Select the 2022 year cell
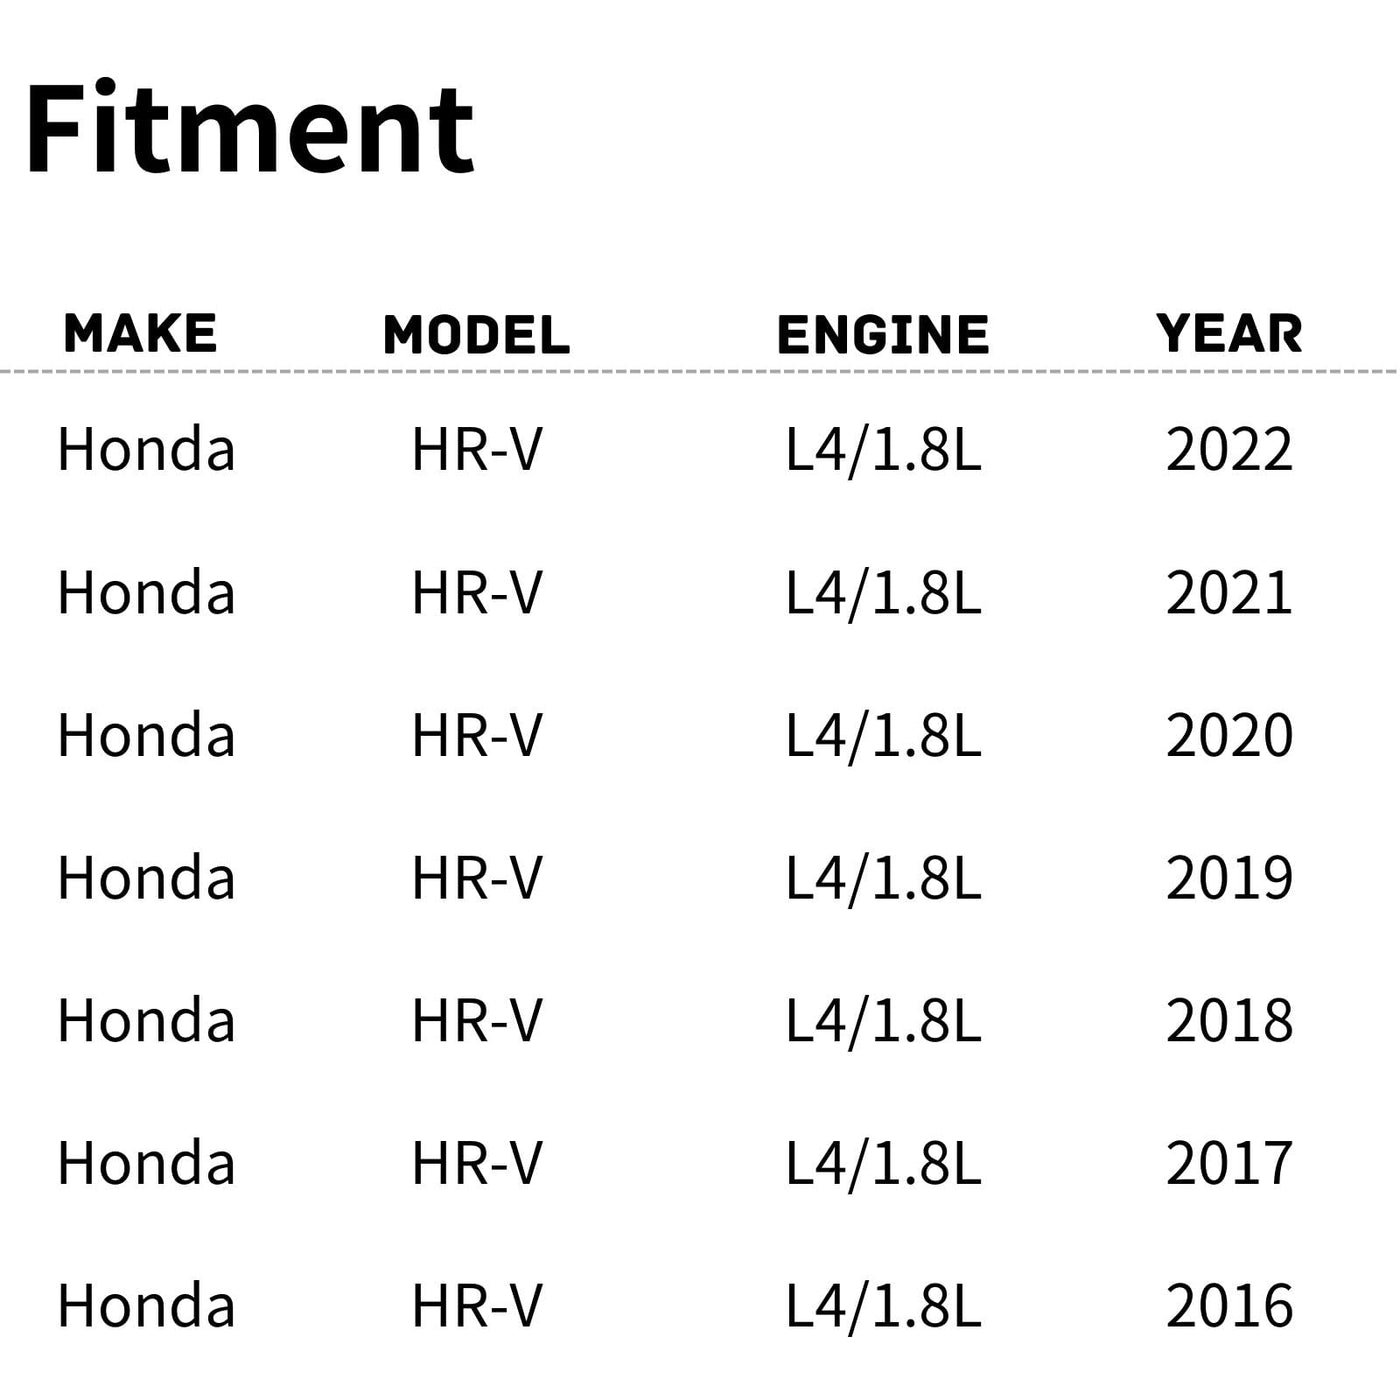This screenshot has width=1400, height=1400. [1229, 450]
